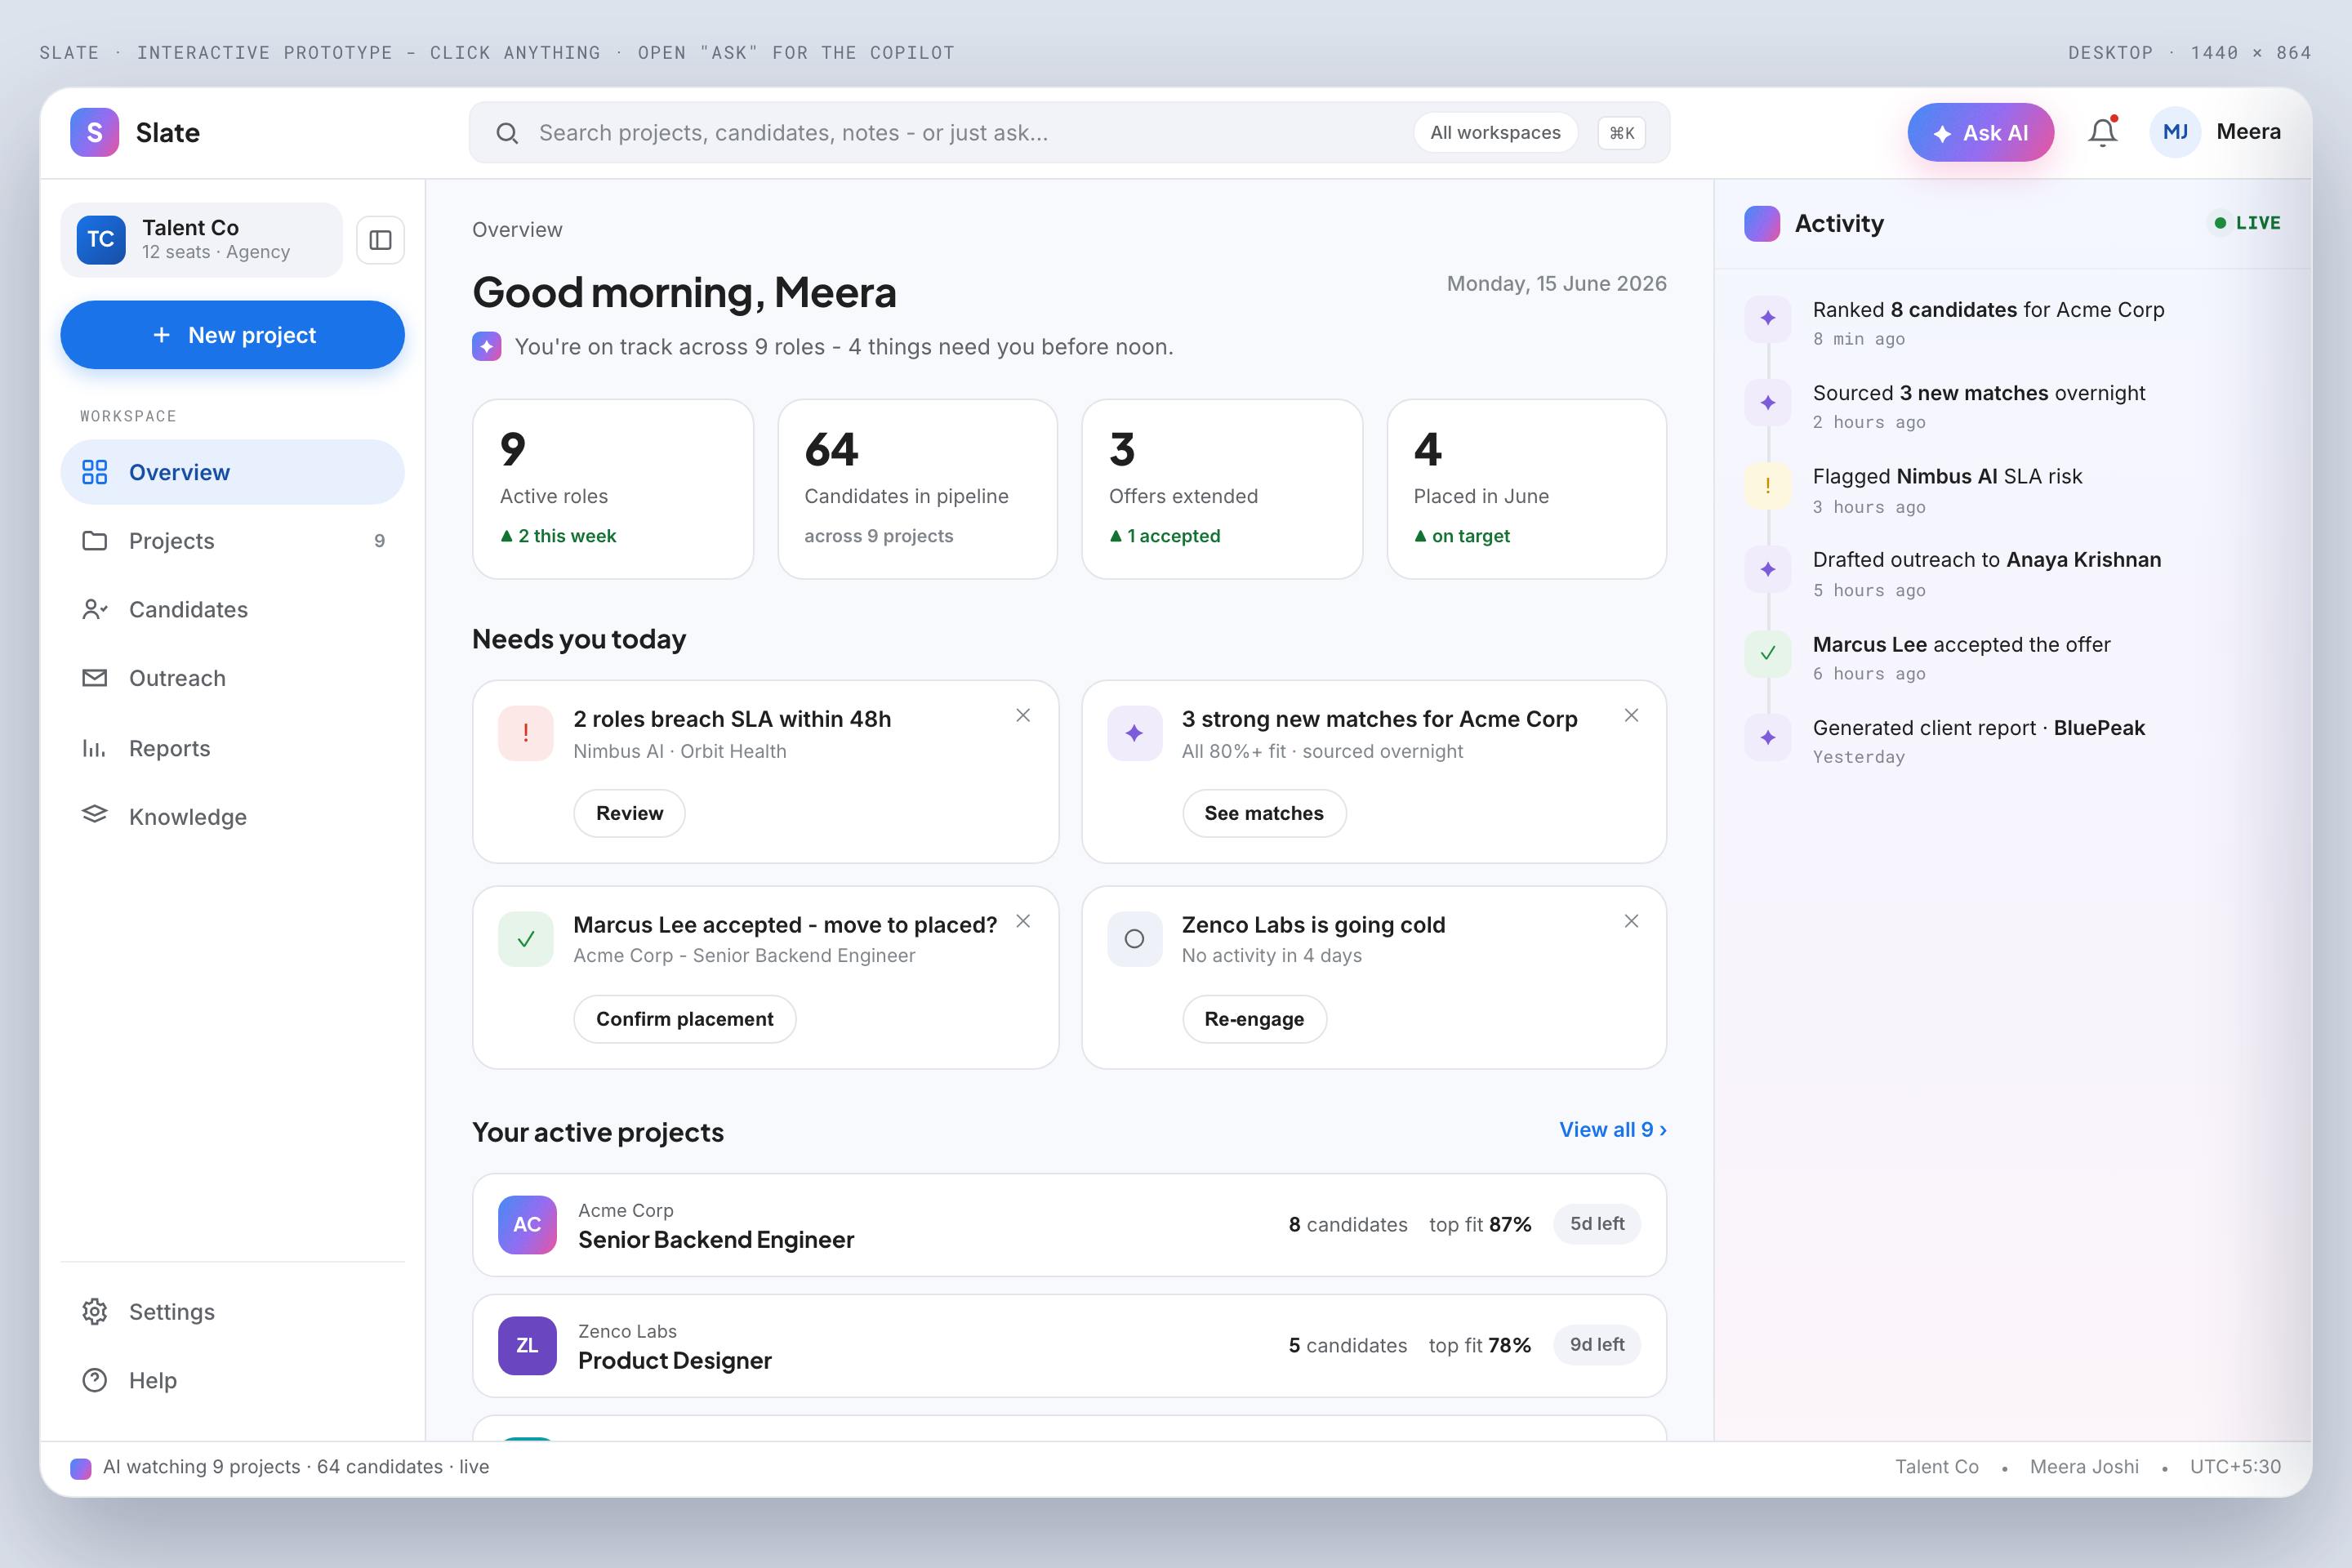This screenshot has height=1568, width=2352.
Task: Open the Senior Backend Engineer project row
Action: [x=1069, y=1225]
